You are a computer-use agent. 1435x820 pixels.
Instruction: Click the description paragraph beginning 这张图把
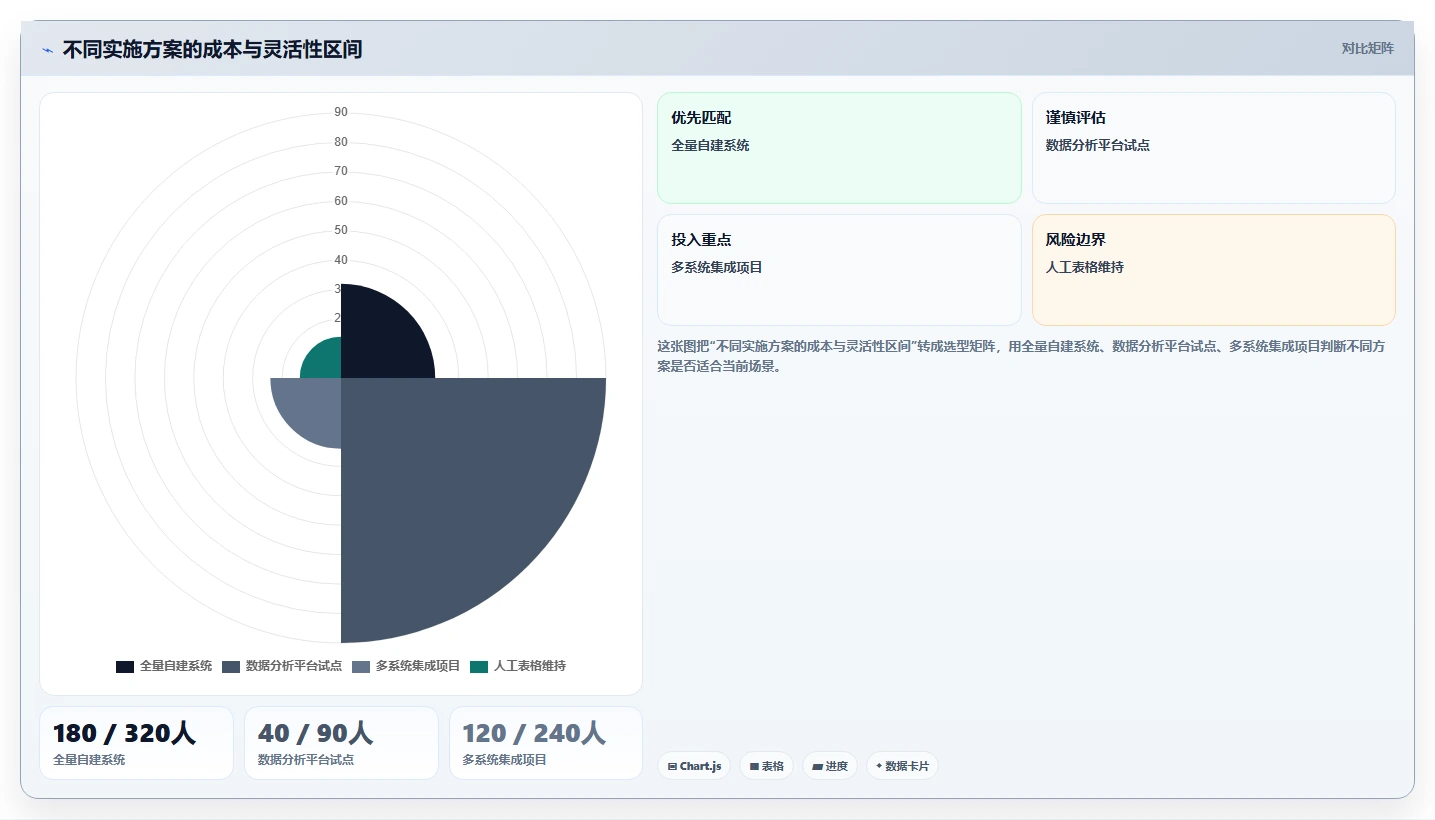tap(1020, 356)
